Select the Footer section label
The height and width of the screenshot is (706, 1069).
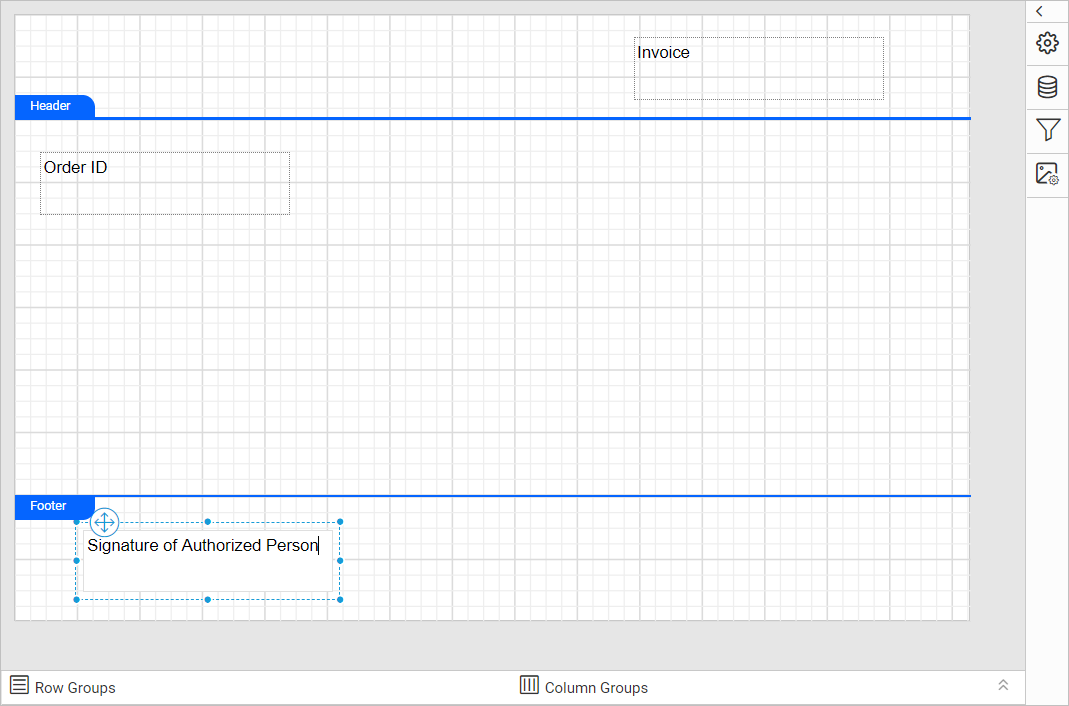click(x=54, y=506)
